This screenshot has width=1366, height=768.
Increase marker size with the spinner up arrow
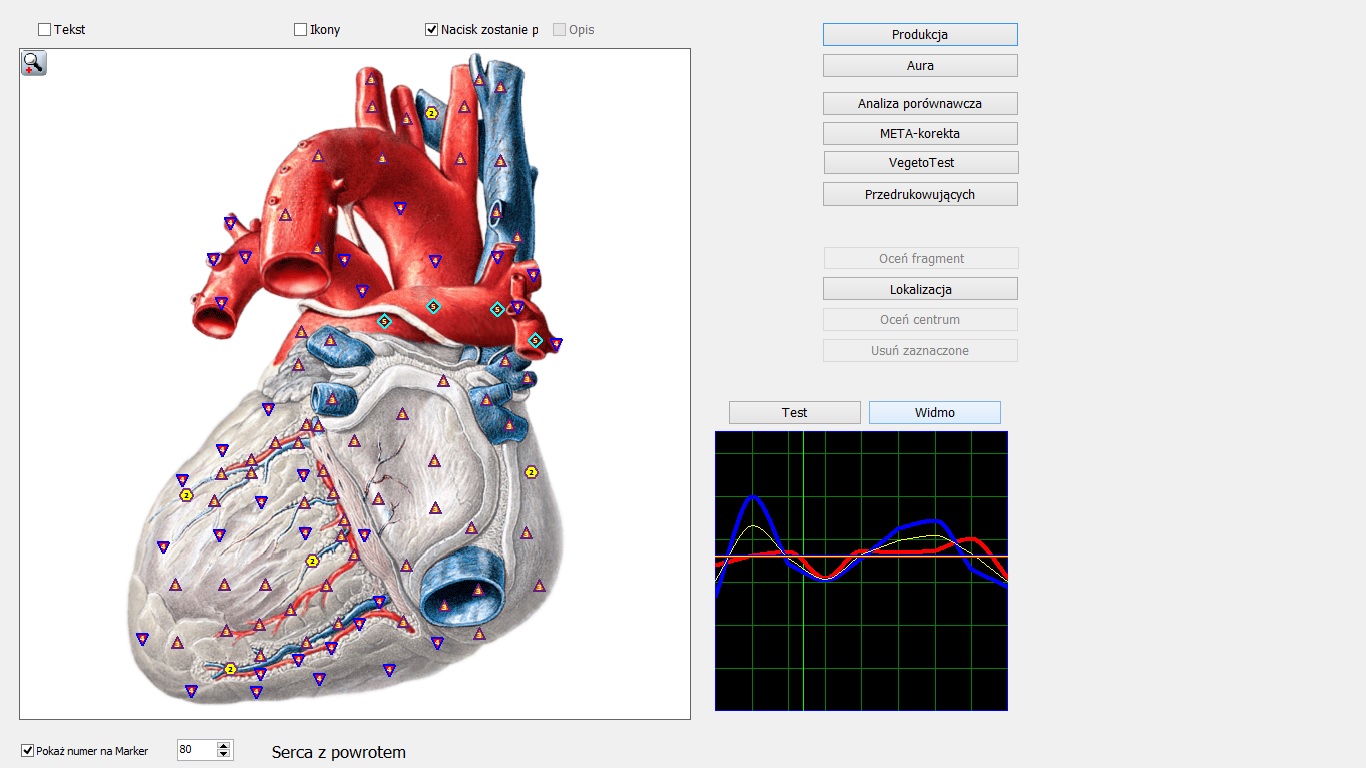(224, 745)
